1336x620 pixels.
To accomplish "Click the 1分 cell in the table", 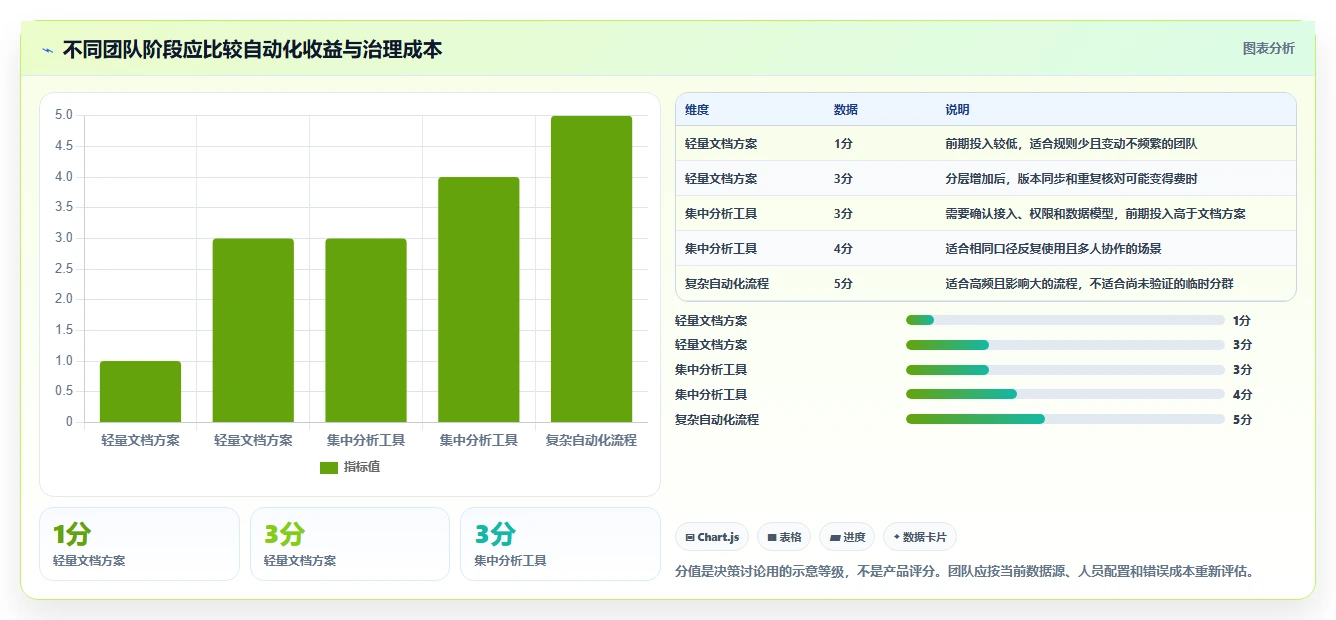I will [x=843, y=144].
